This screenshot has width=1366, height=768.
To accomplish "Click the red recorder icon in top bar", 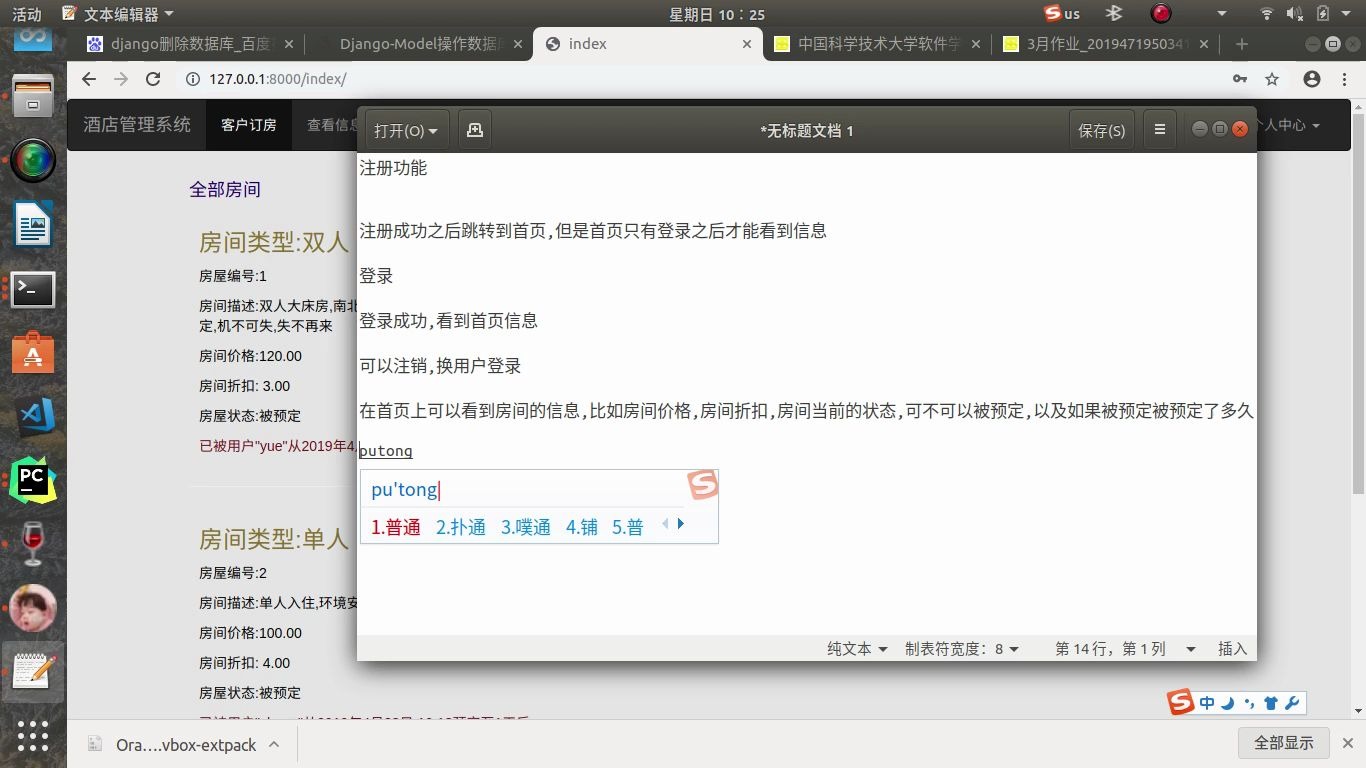I will point(1161,13).
